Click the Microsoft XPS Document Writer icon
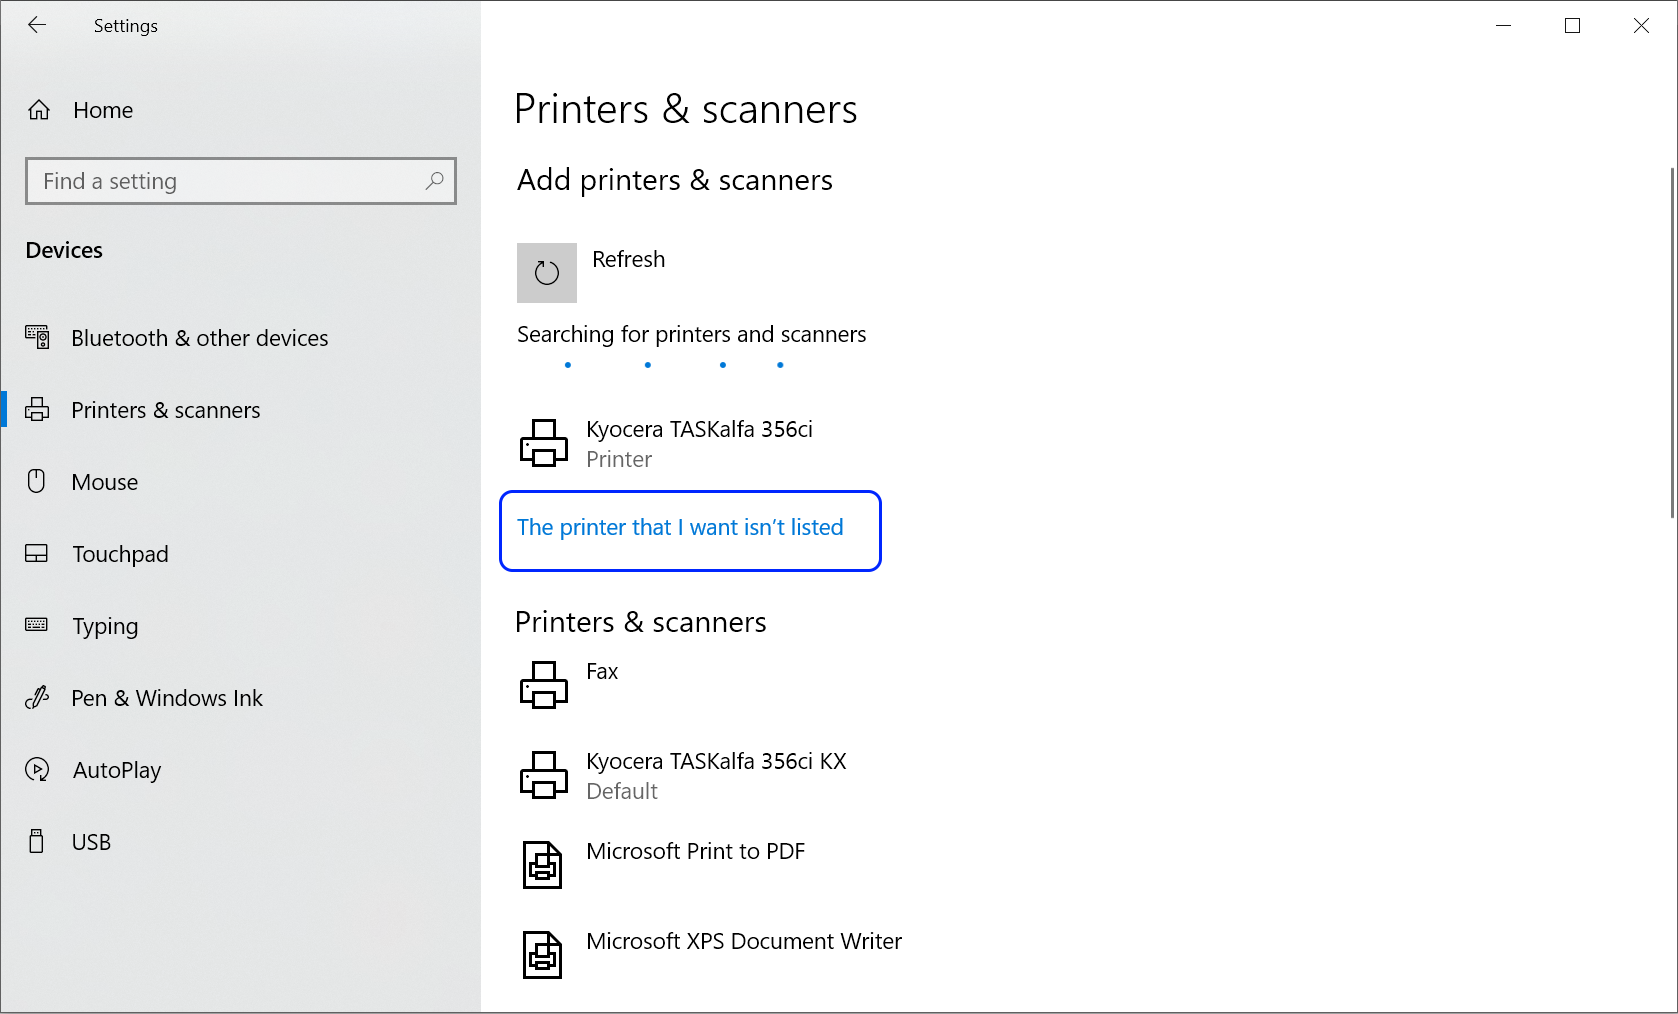The height and width of the screenshot is (1014, 1678). (543, 955)
